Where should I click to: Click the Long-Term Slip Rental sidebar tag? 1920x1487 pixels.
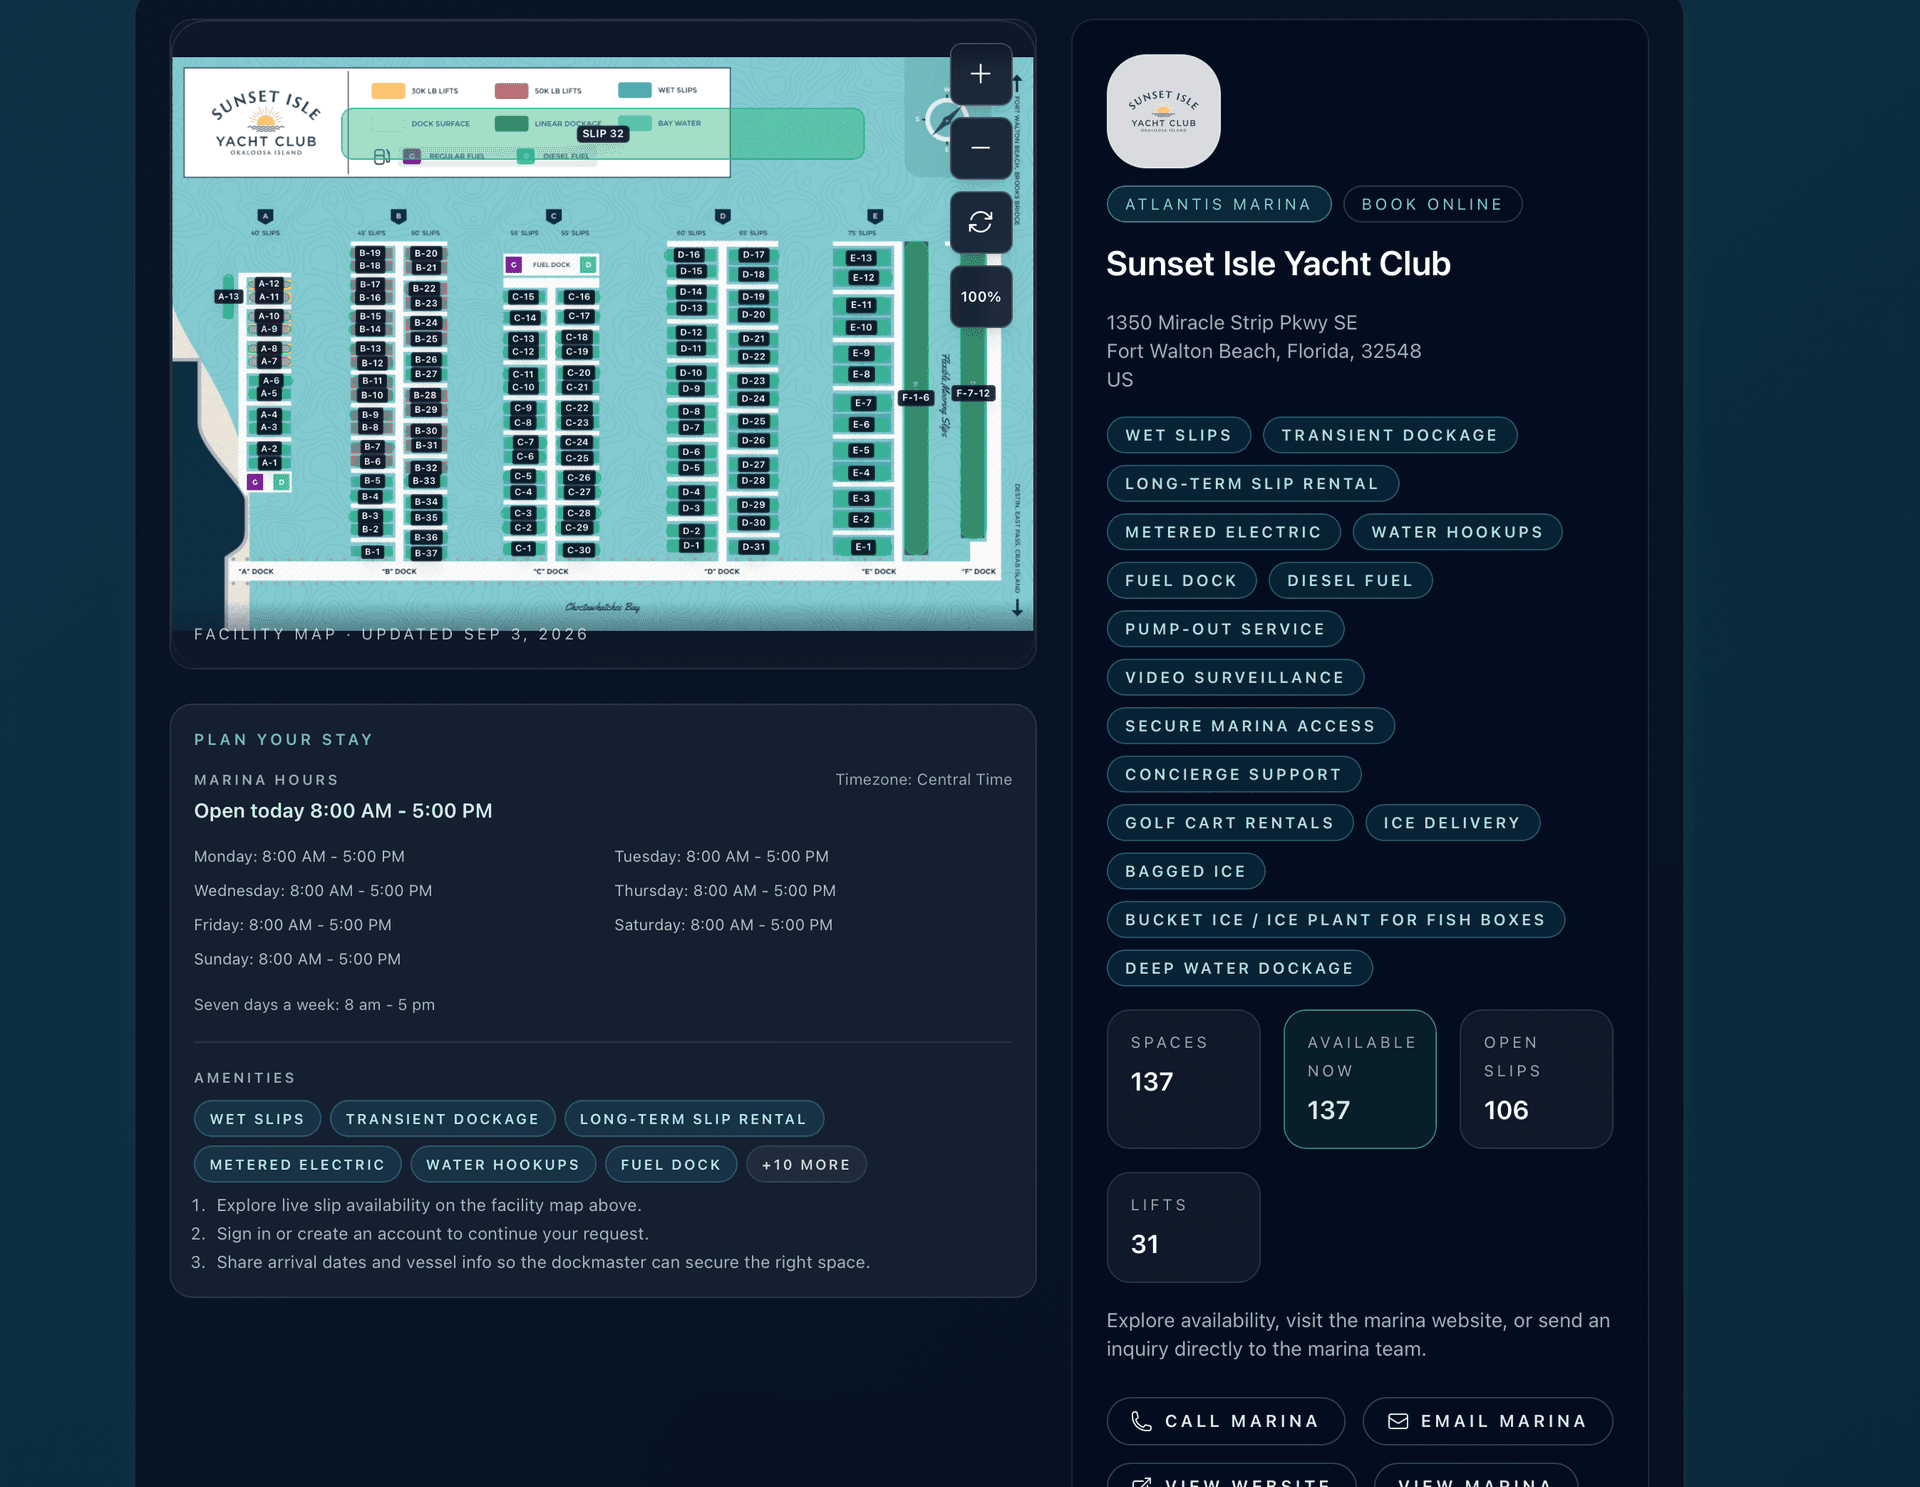(x=1252, y=484)
